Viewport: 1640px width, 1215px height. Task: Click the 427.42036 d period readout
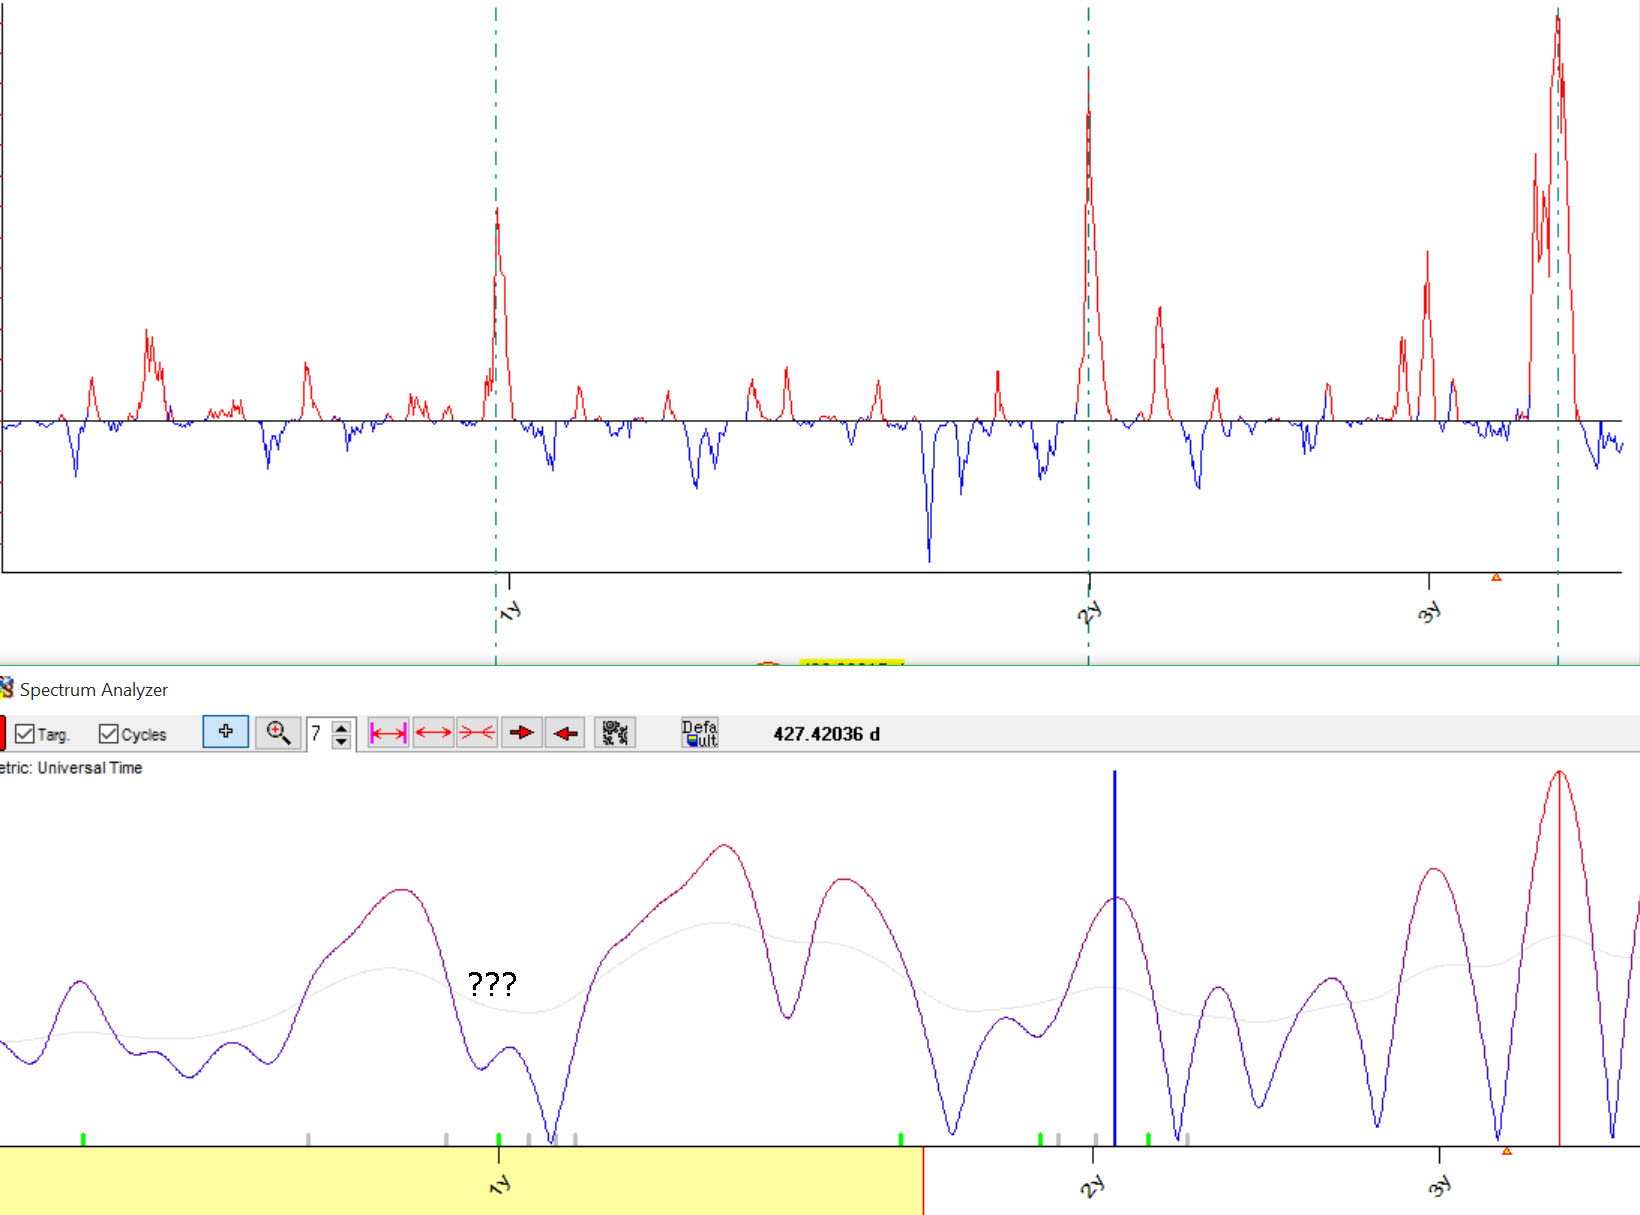coord(826,734)
